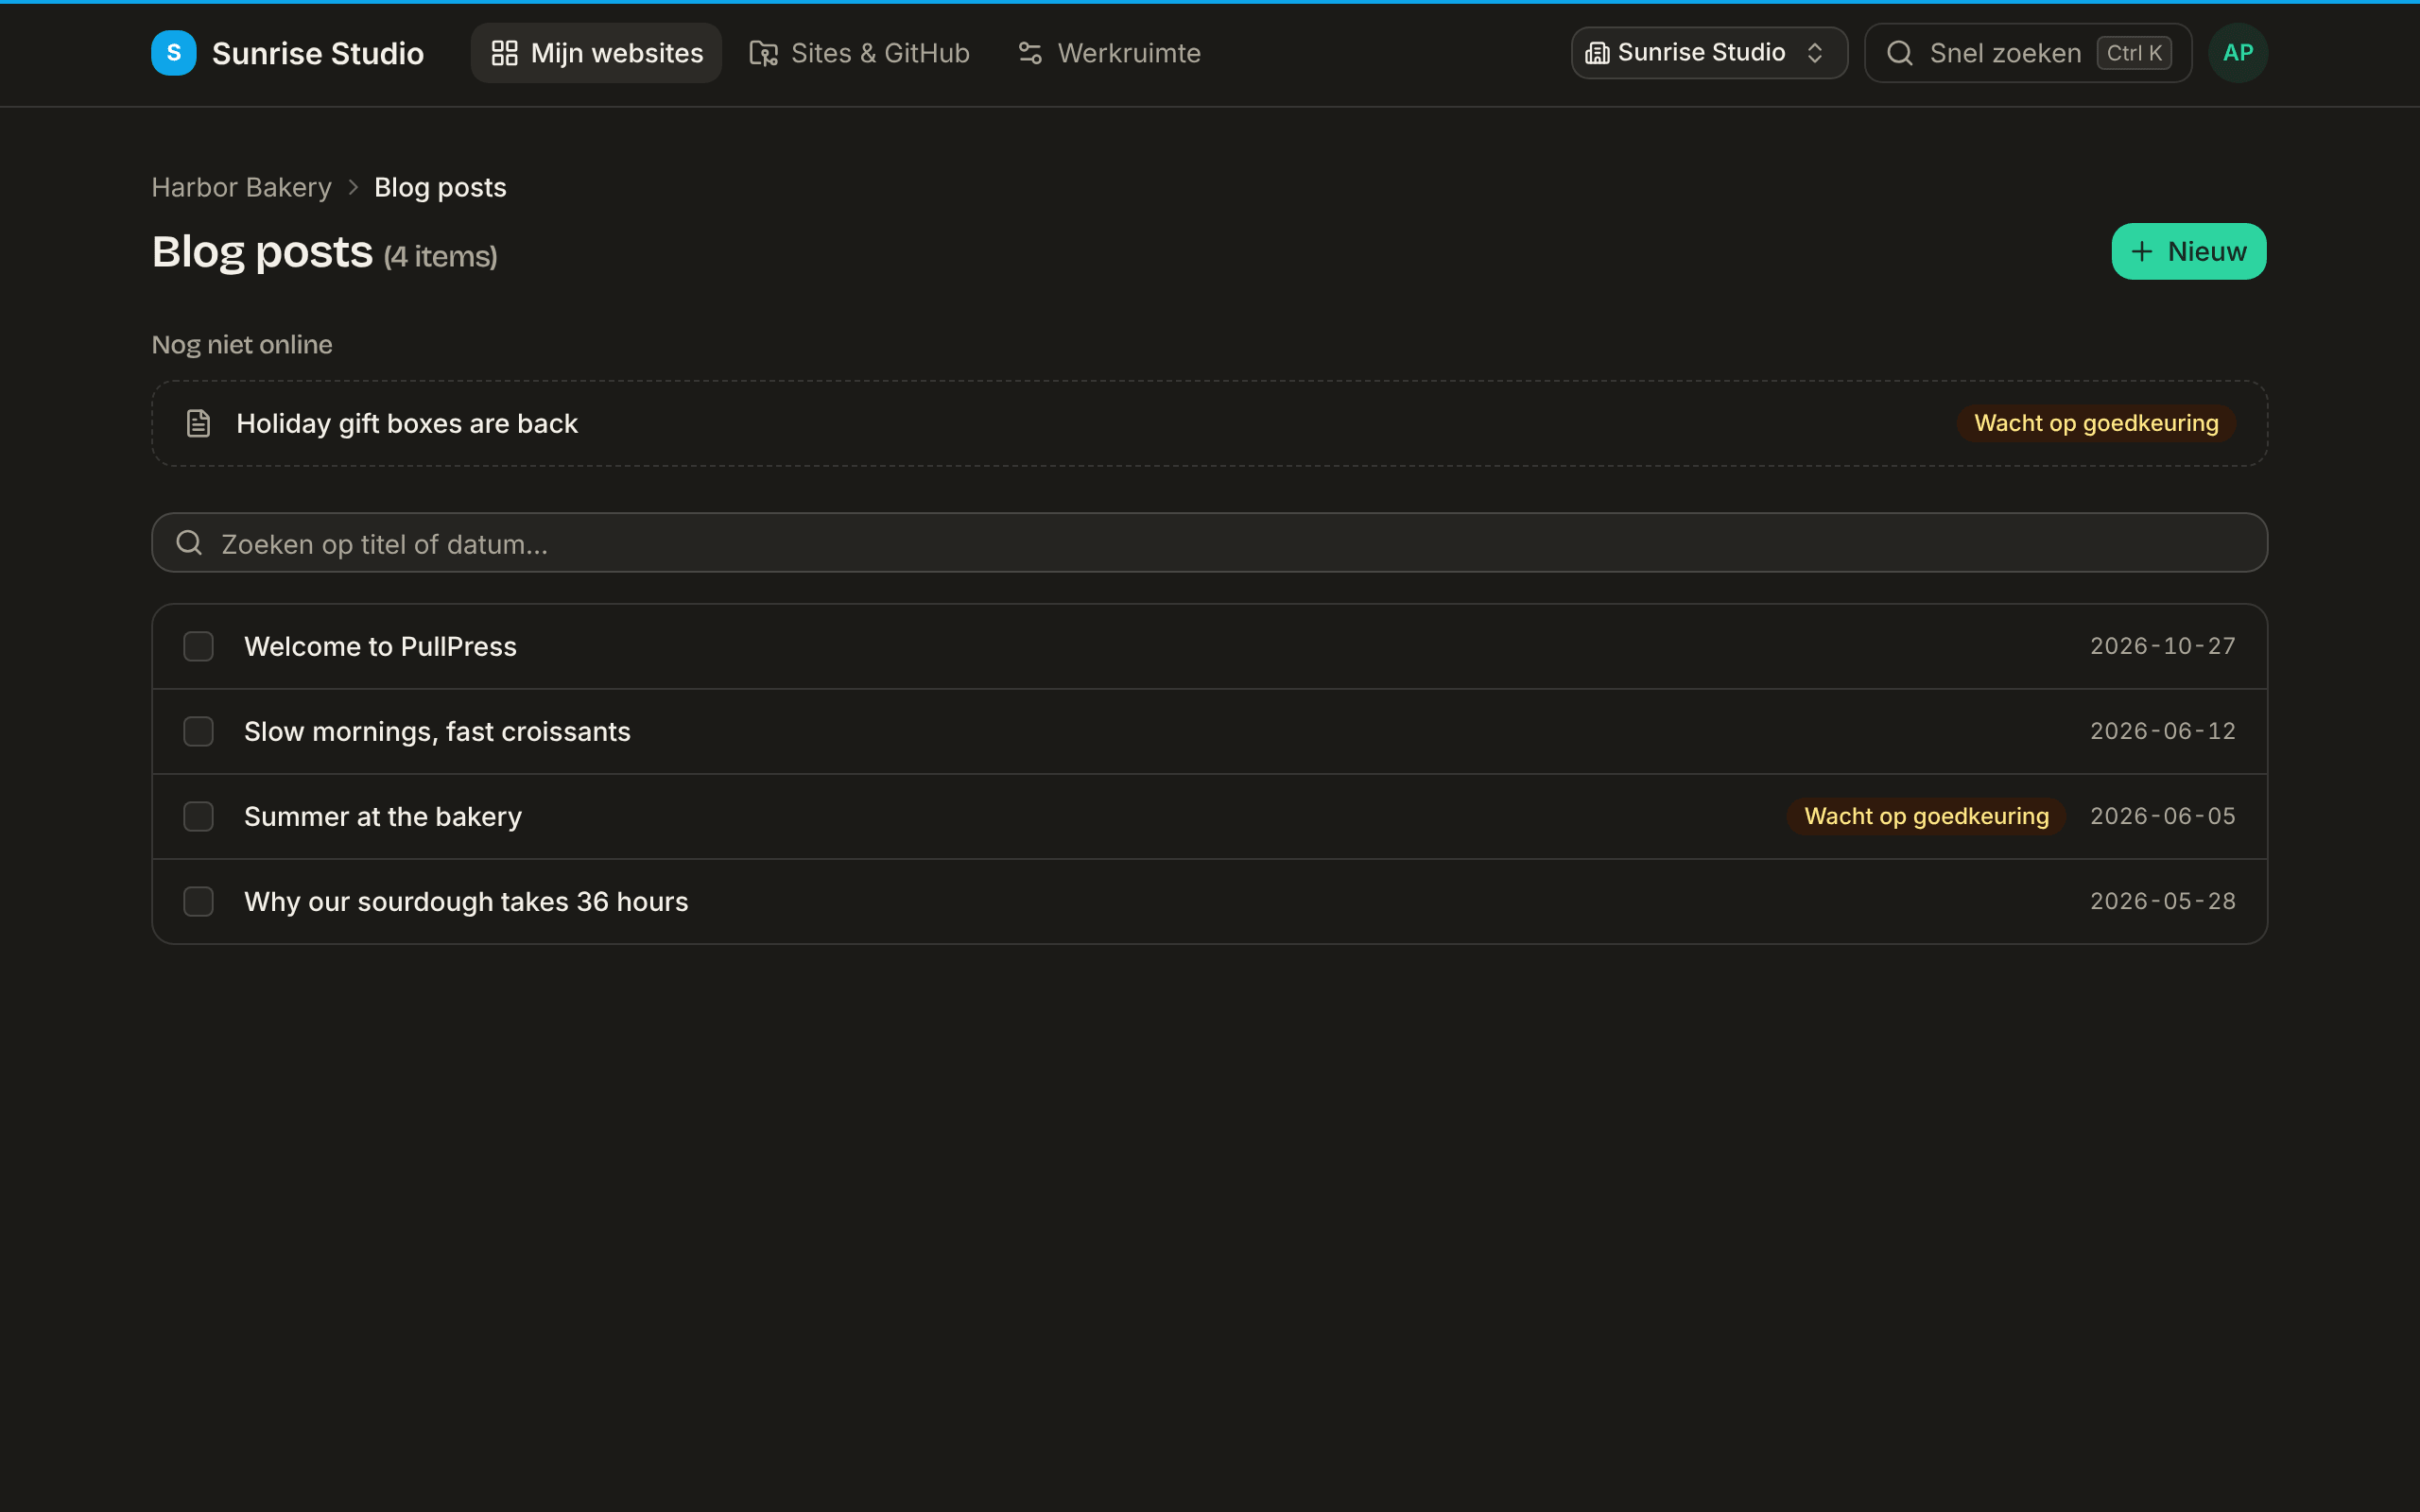This screenshot has width=2420, height=1512.
Task: Click the Sunrise Studio brand name
Action: tap(318, 53)
